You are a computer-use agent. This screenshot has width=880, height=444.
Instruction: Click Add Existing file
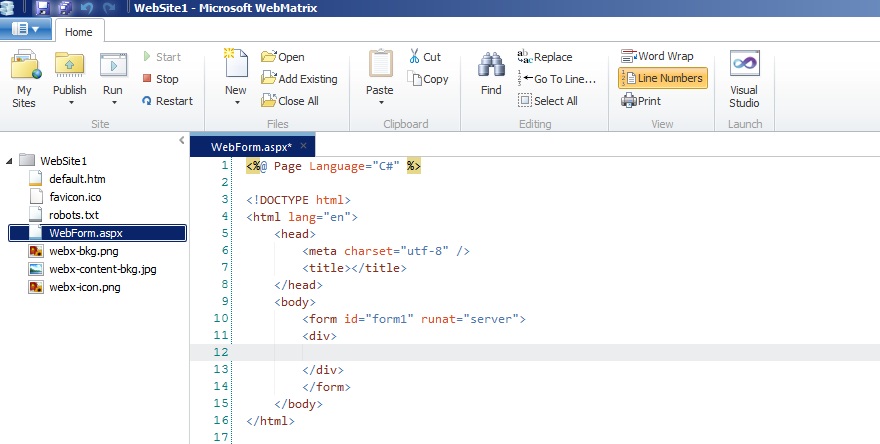tap(299, 79)
